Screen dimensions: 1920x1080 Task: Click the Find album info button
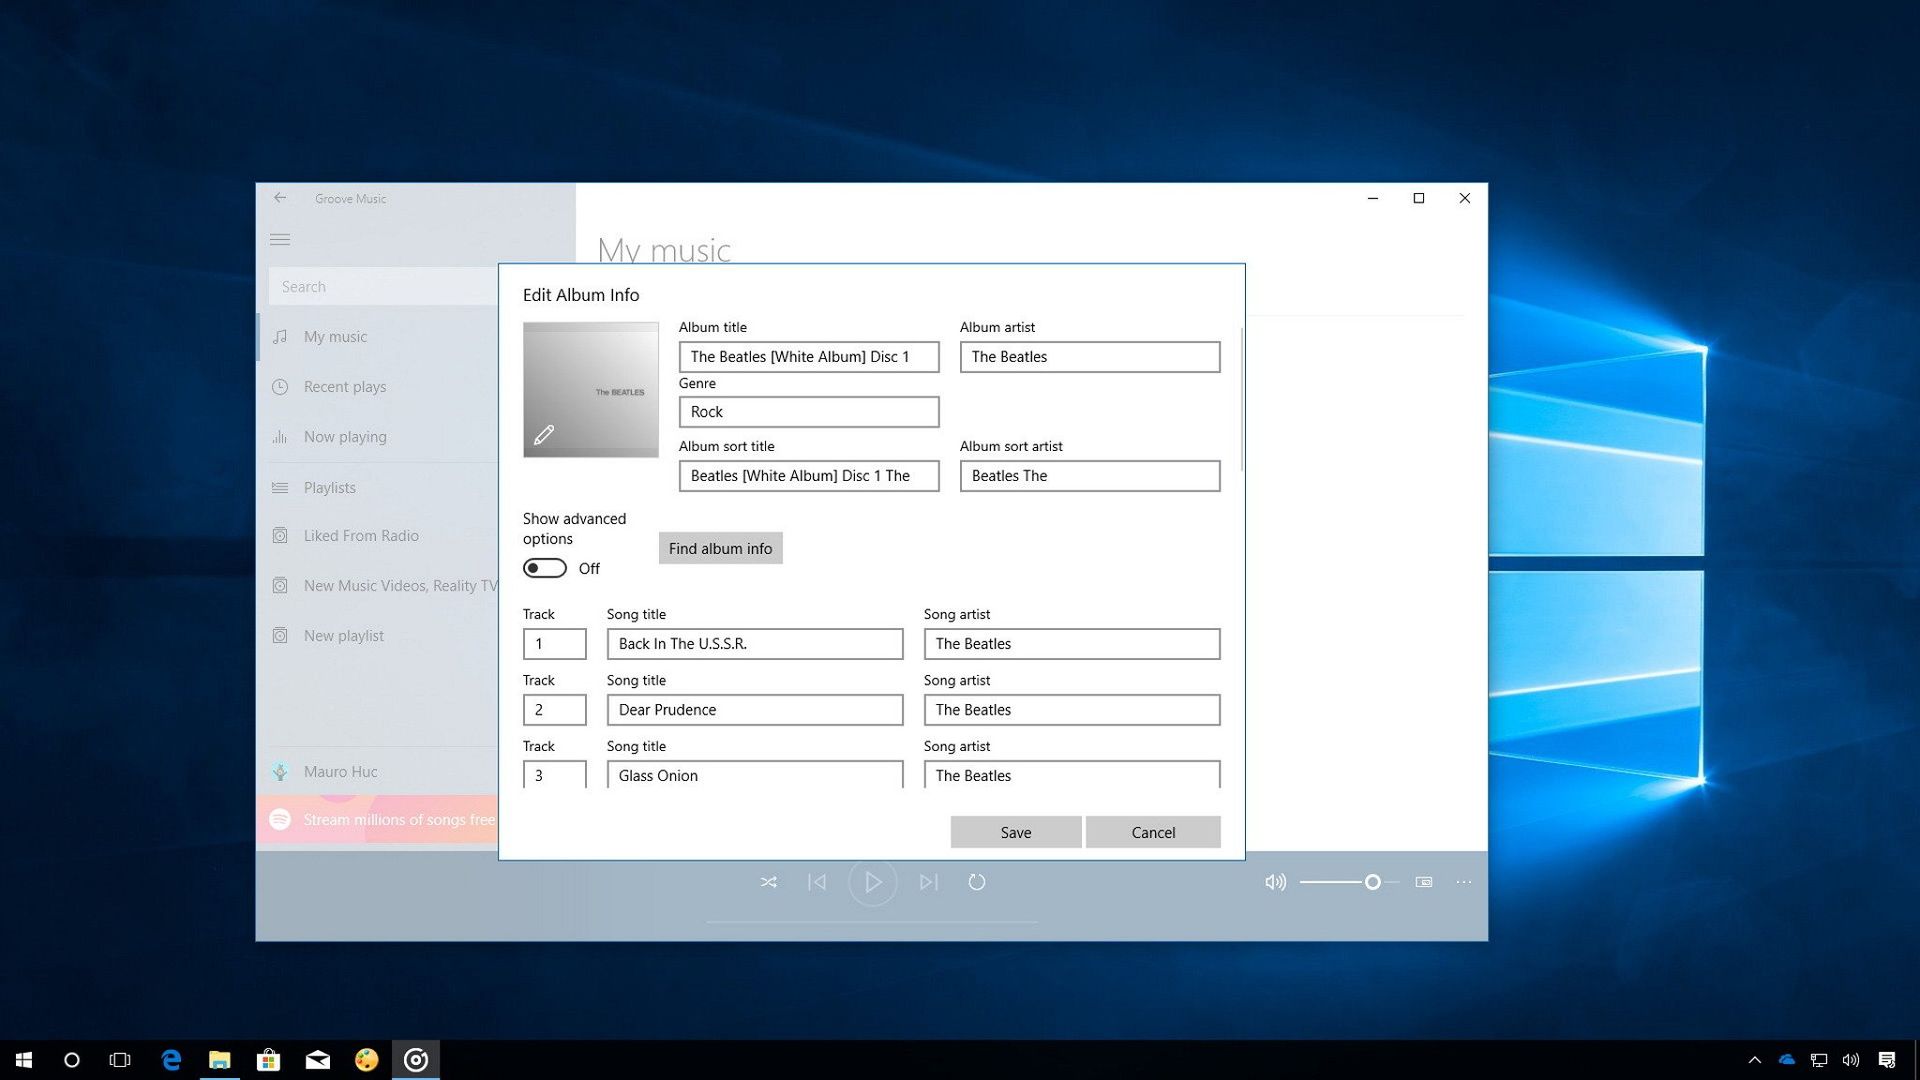point(720,548)
